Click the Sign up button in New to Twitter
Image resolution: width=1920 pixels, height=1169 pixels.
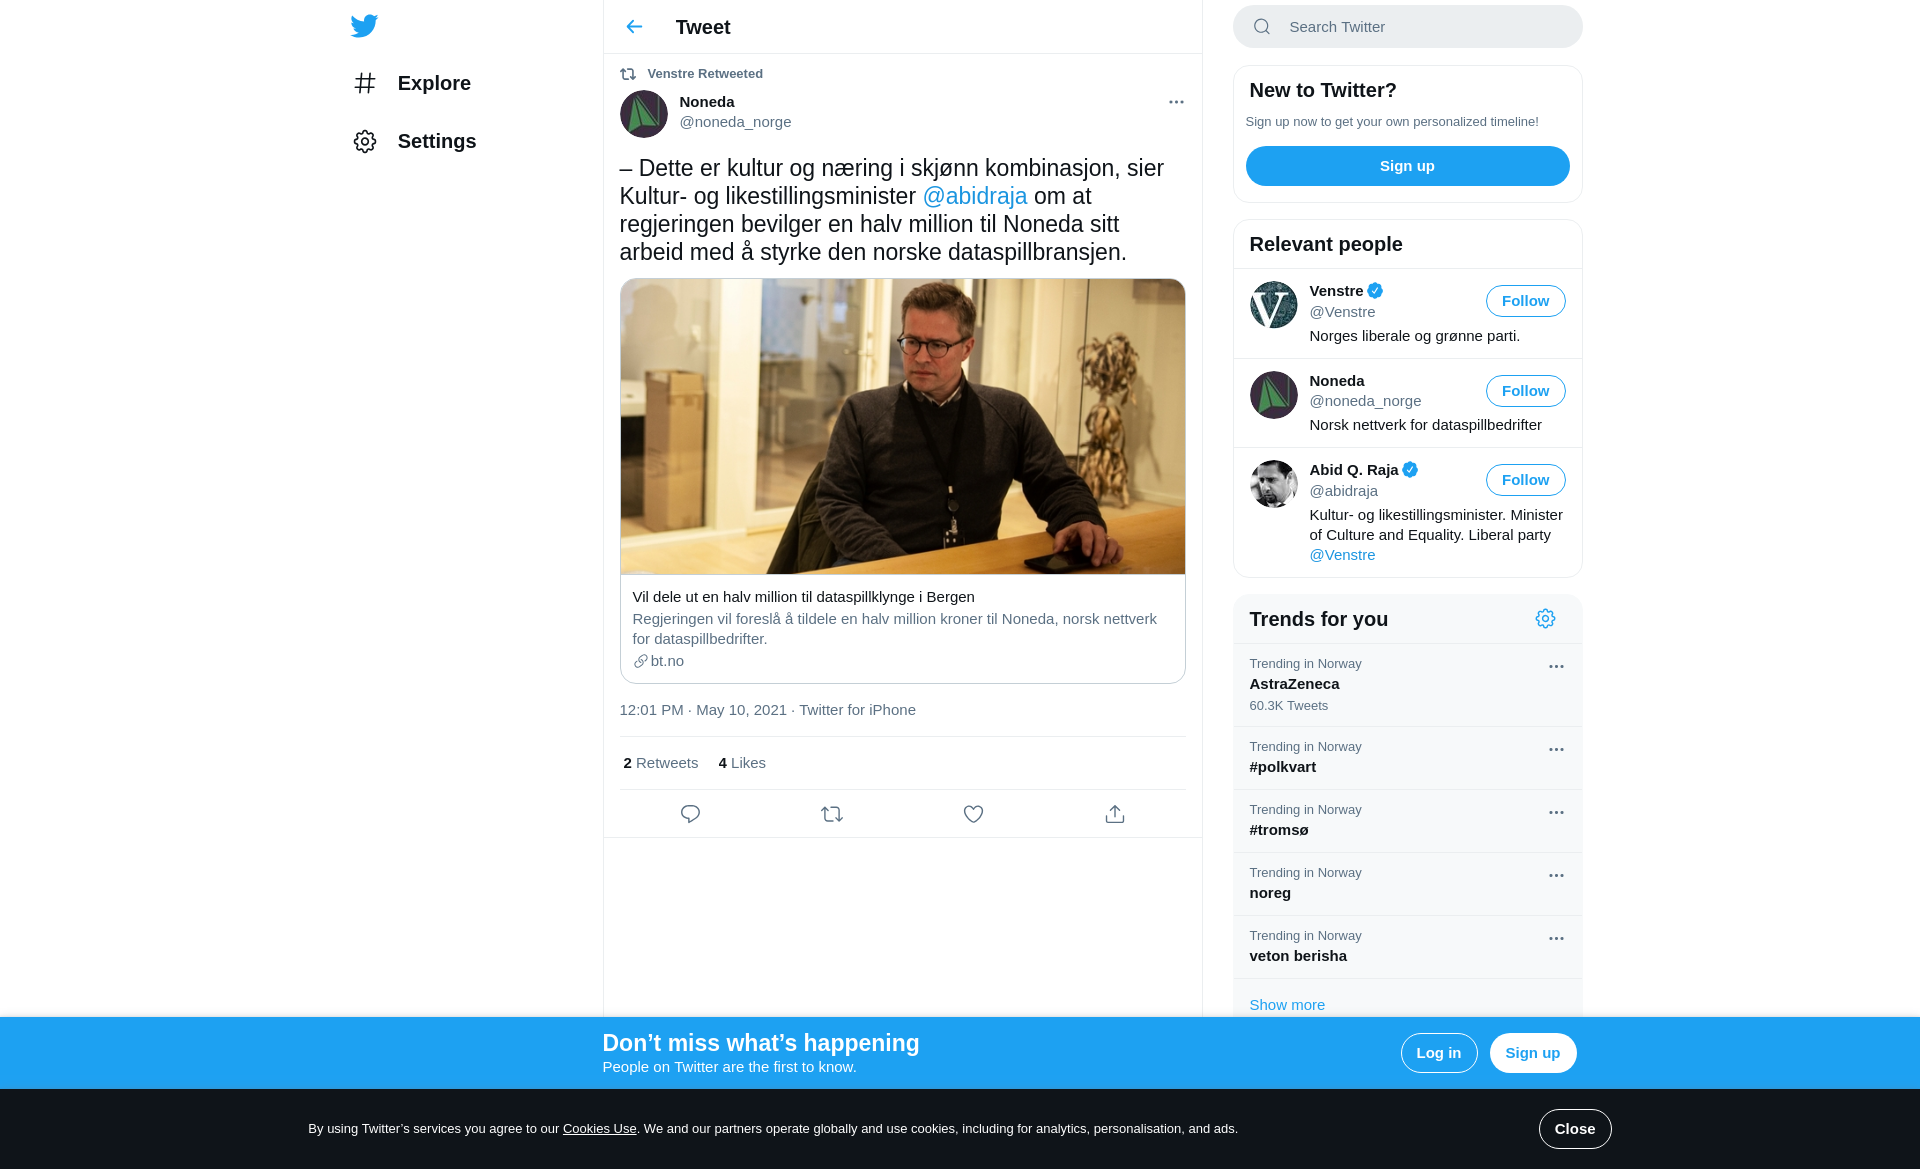[1407, 166]
